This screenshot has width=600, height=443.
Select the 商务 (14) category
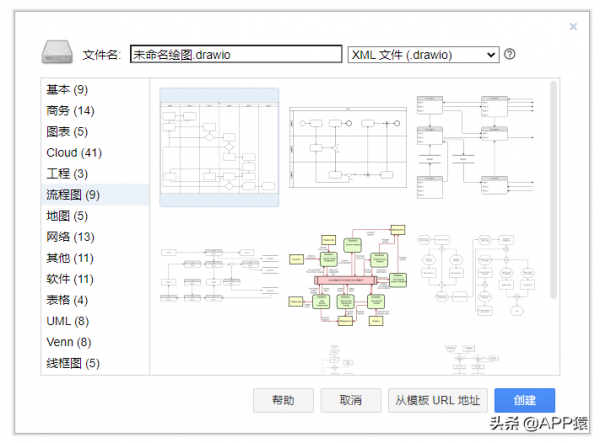(70, 111)
